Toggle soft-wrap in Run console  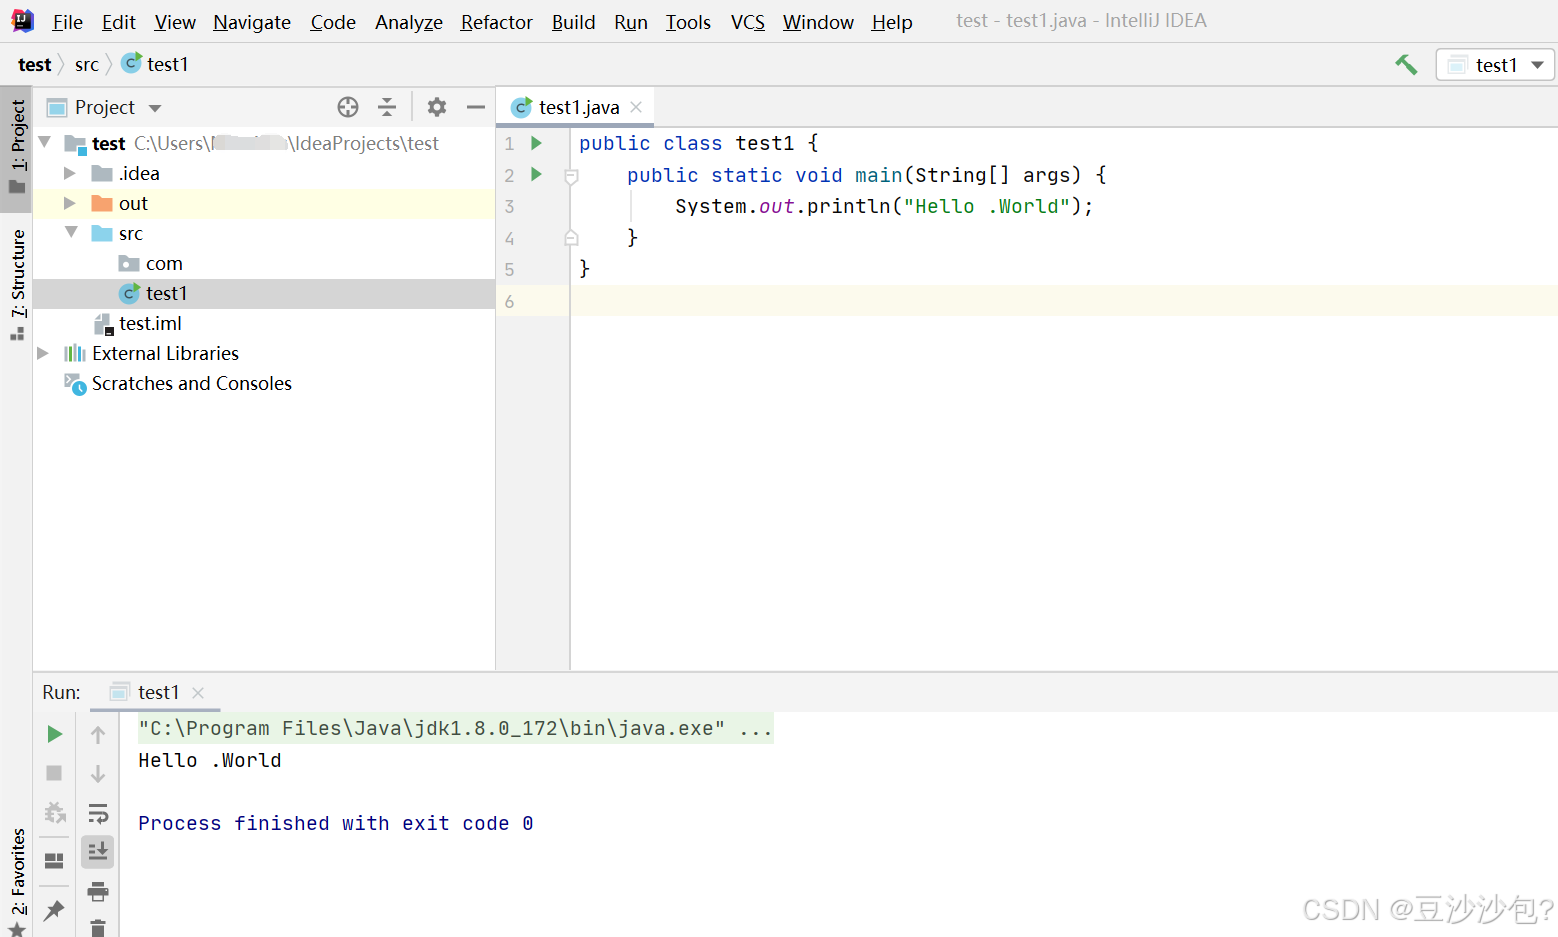pos(98,813)
